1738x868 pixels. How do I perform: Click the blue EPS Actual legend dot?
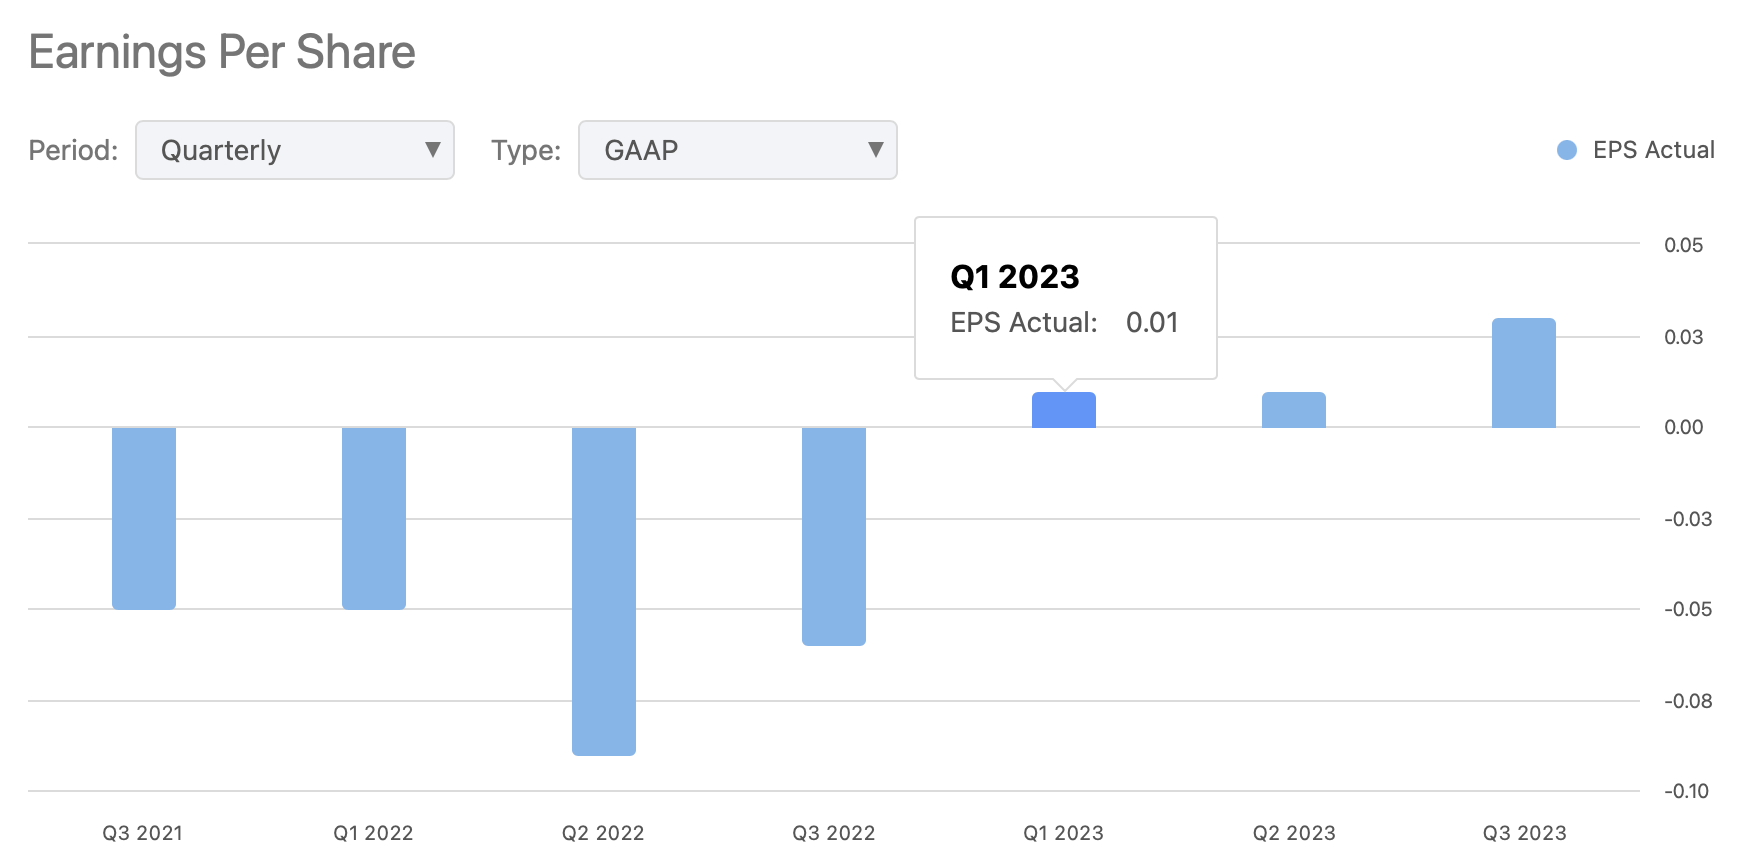pyautogui.click(x=1566, y=150)
